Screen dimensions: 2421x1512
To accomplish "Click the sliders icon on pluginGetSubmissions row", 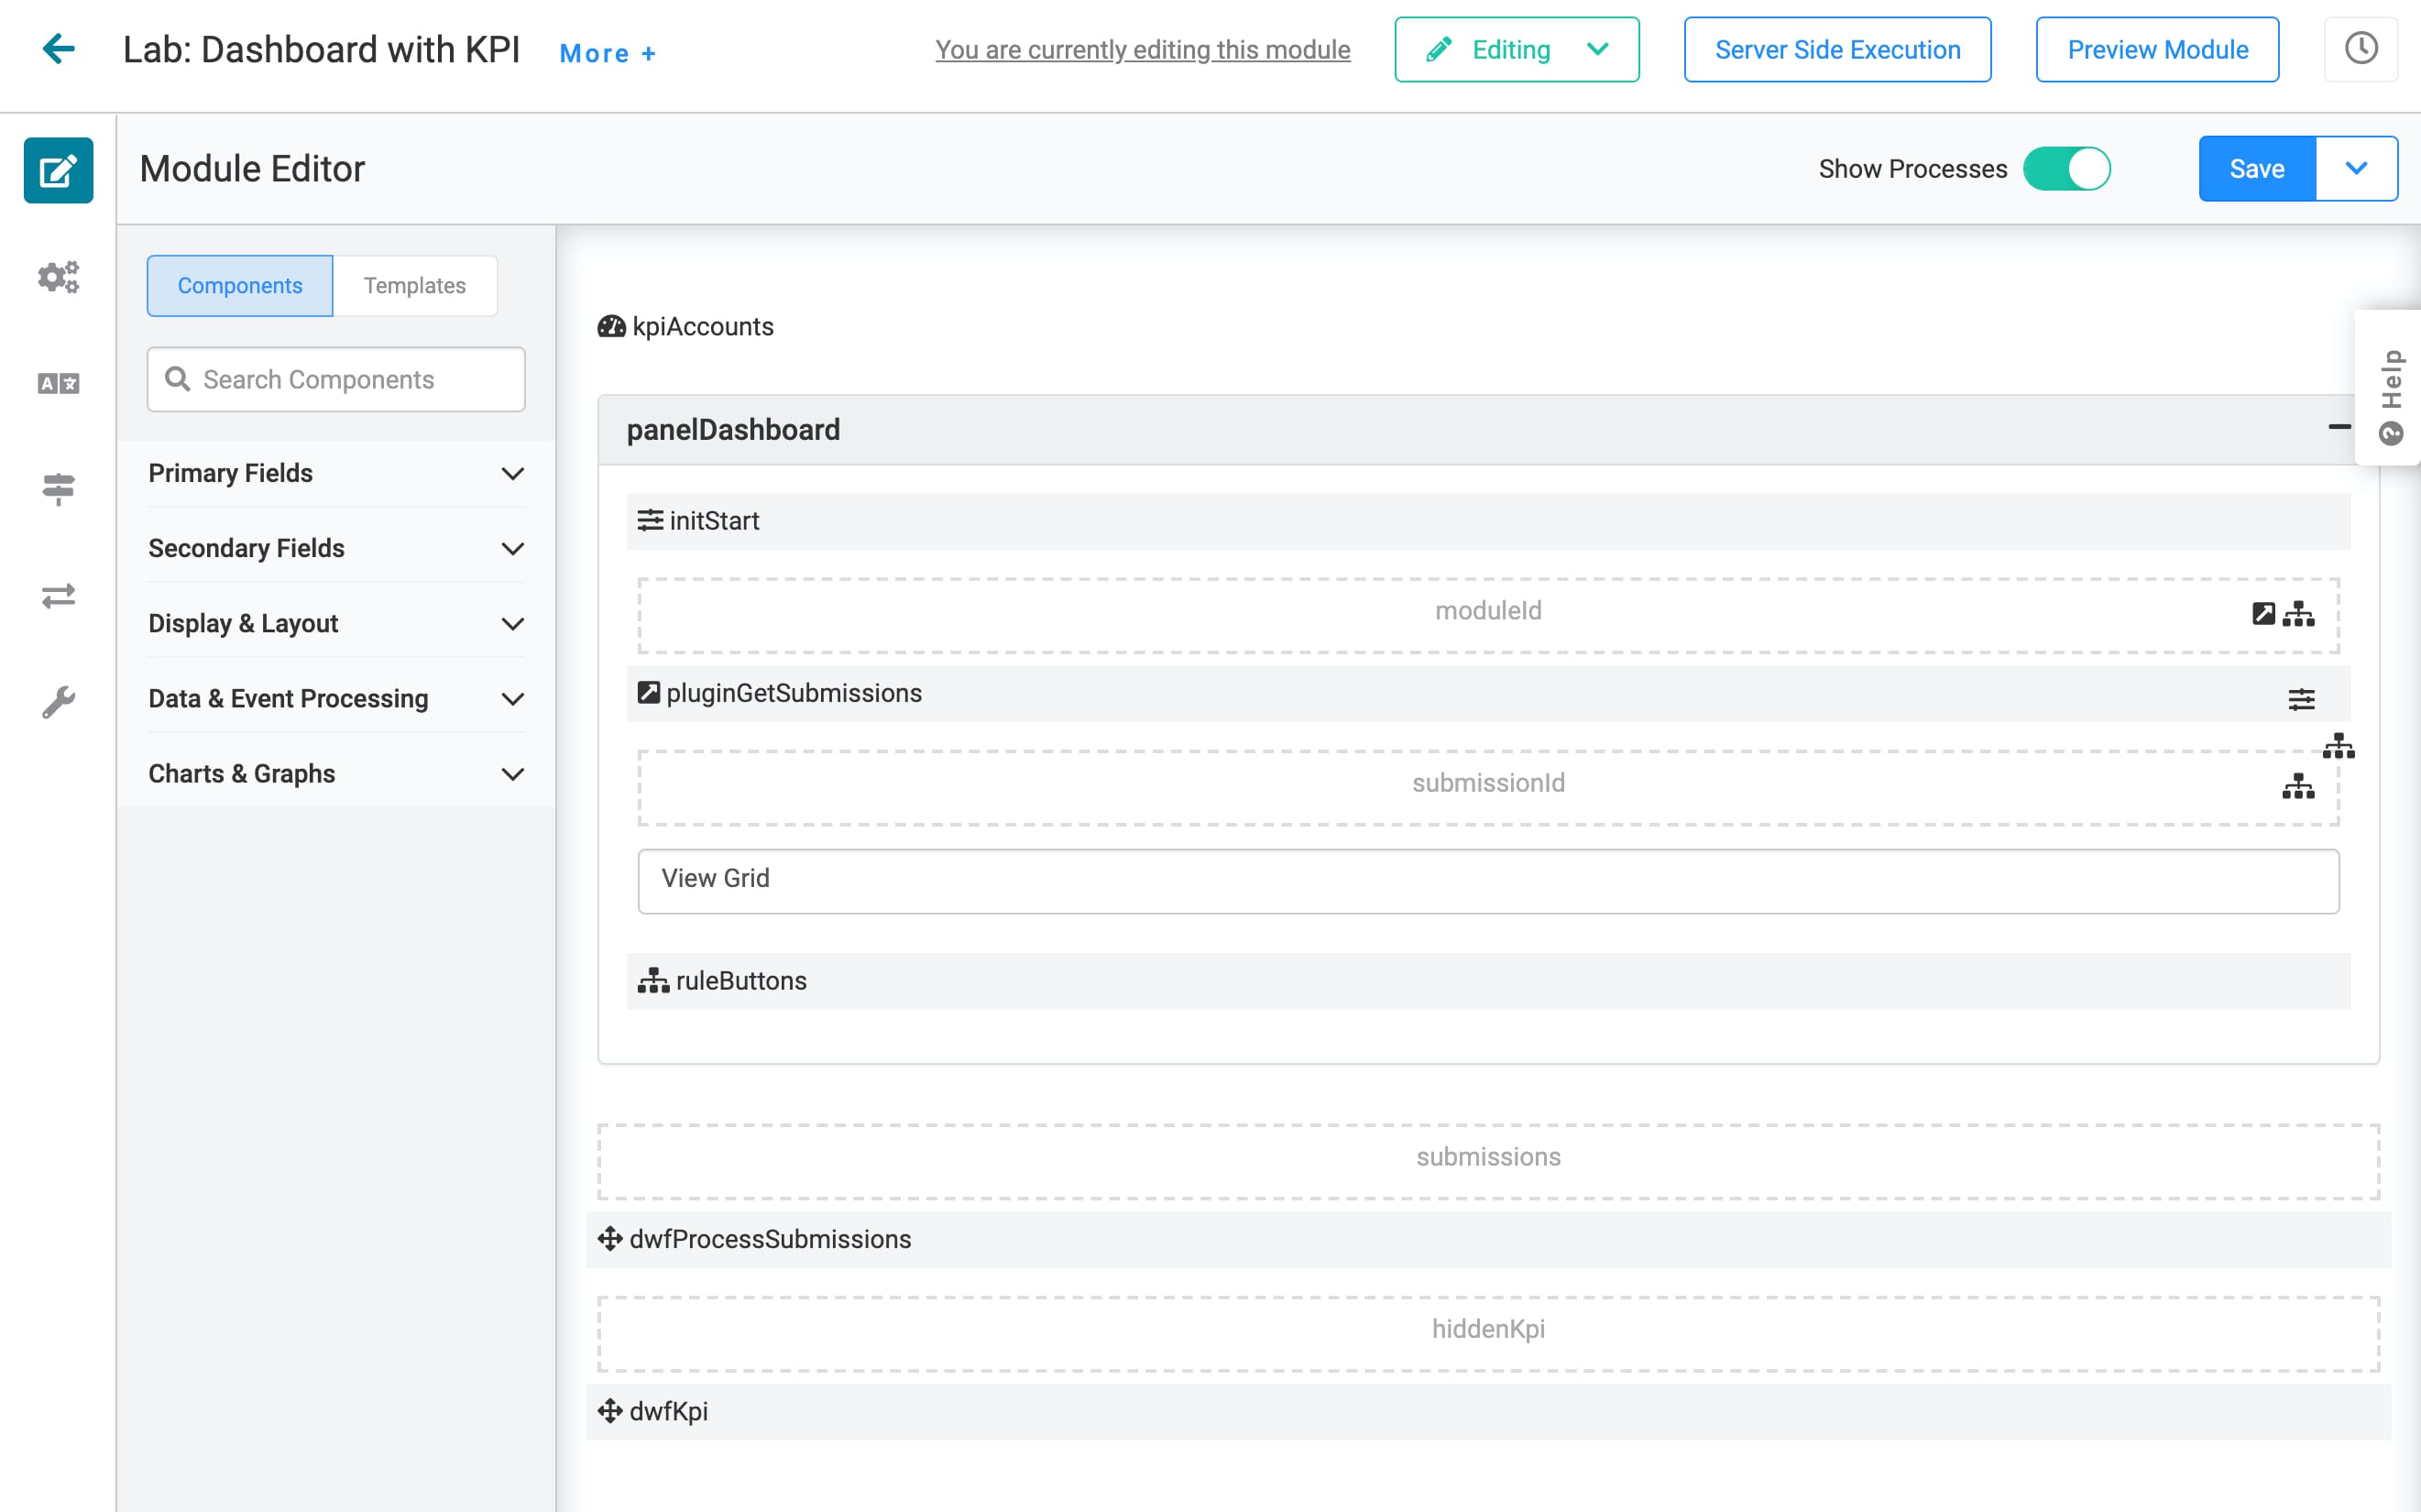I will [x=2301, y=699].
